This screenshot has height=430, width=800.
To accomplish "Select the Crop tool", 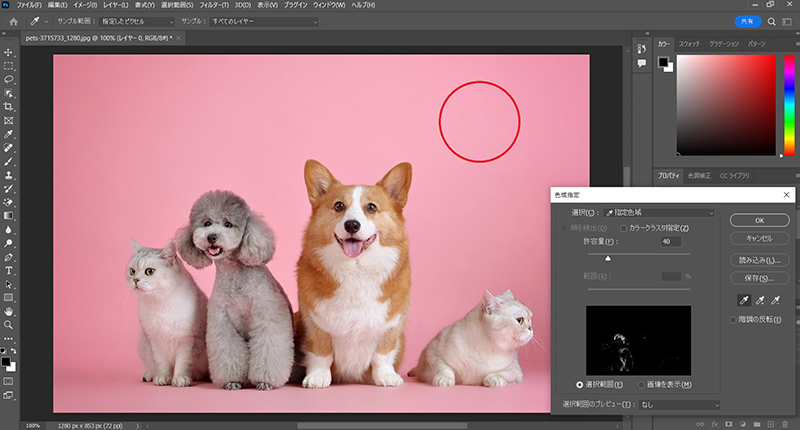I will point(9,107).
